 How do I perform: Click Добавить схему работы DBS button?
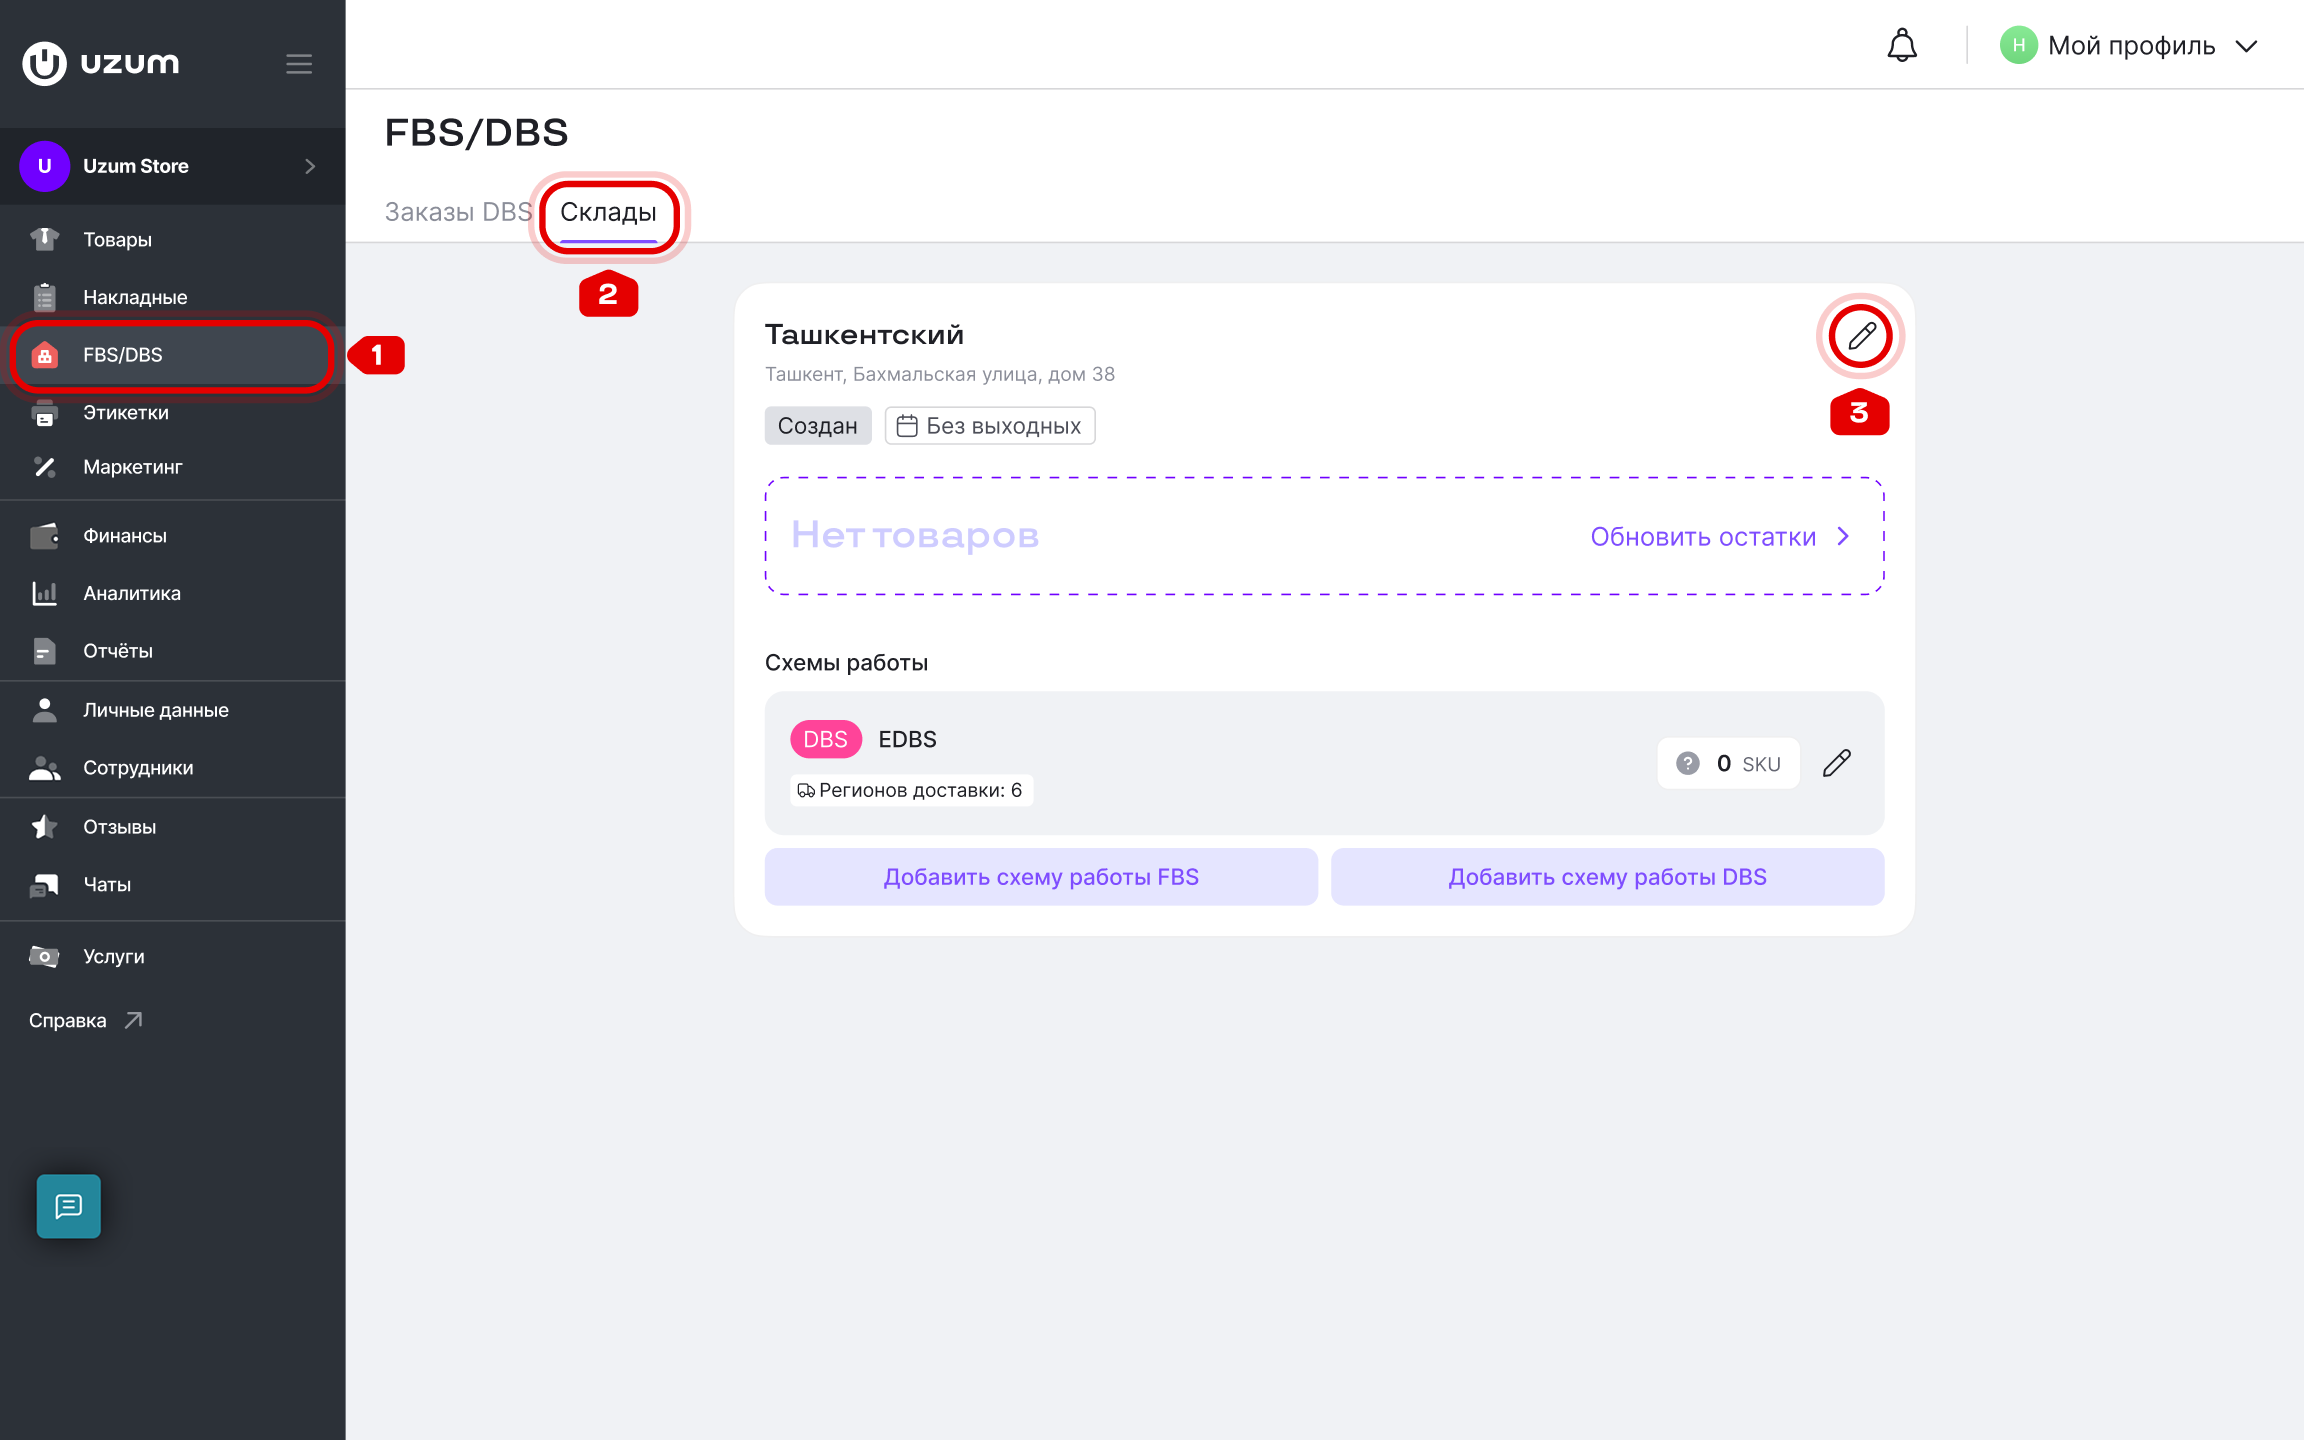[1607, 877]
